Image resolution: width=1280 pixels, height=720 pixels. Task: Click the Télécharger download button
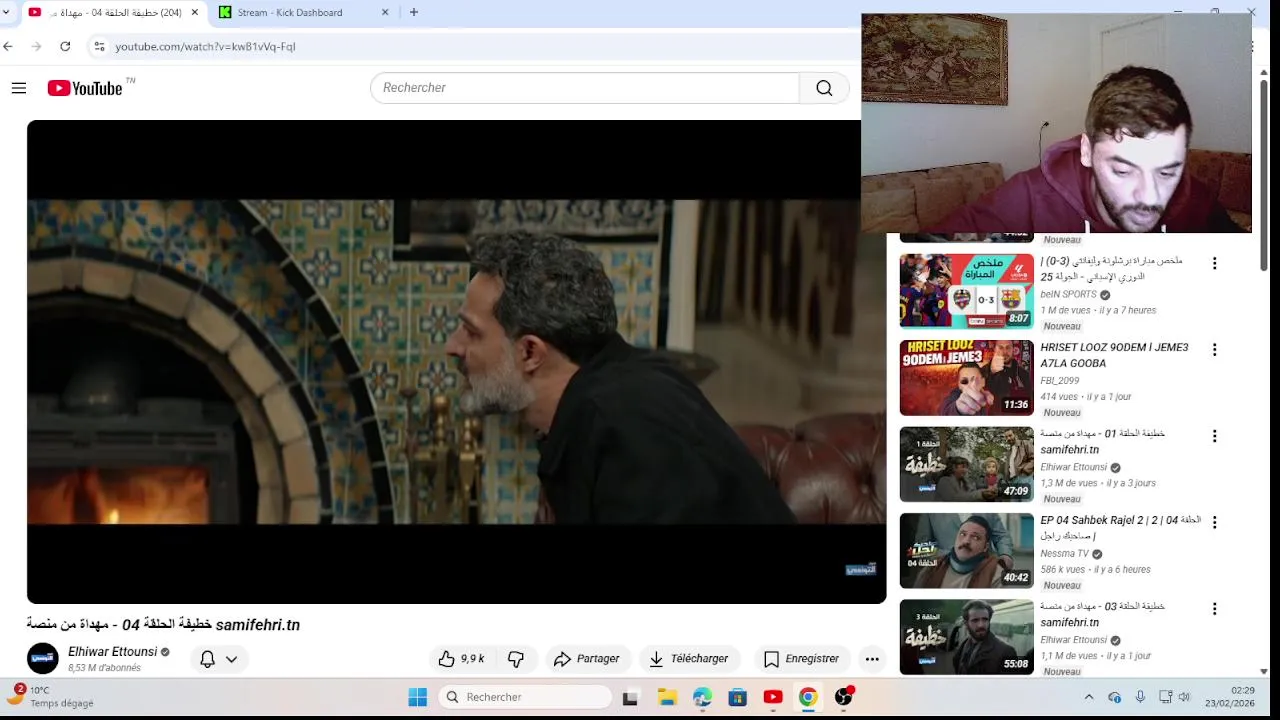[x=689, y=659]
